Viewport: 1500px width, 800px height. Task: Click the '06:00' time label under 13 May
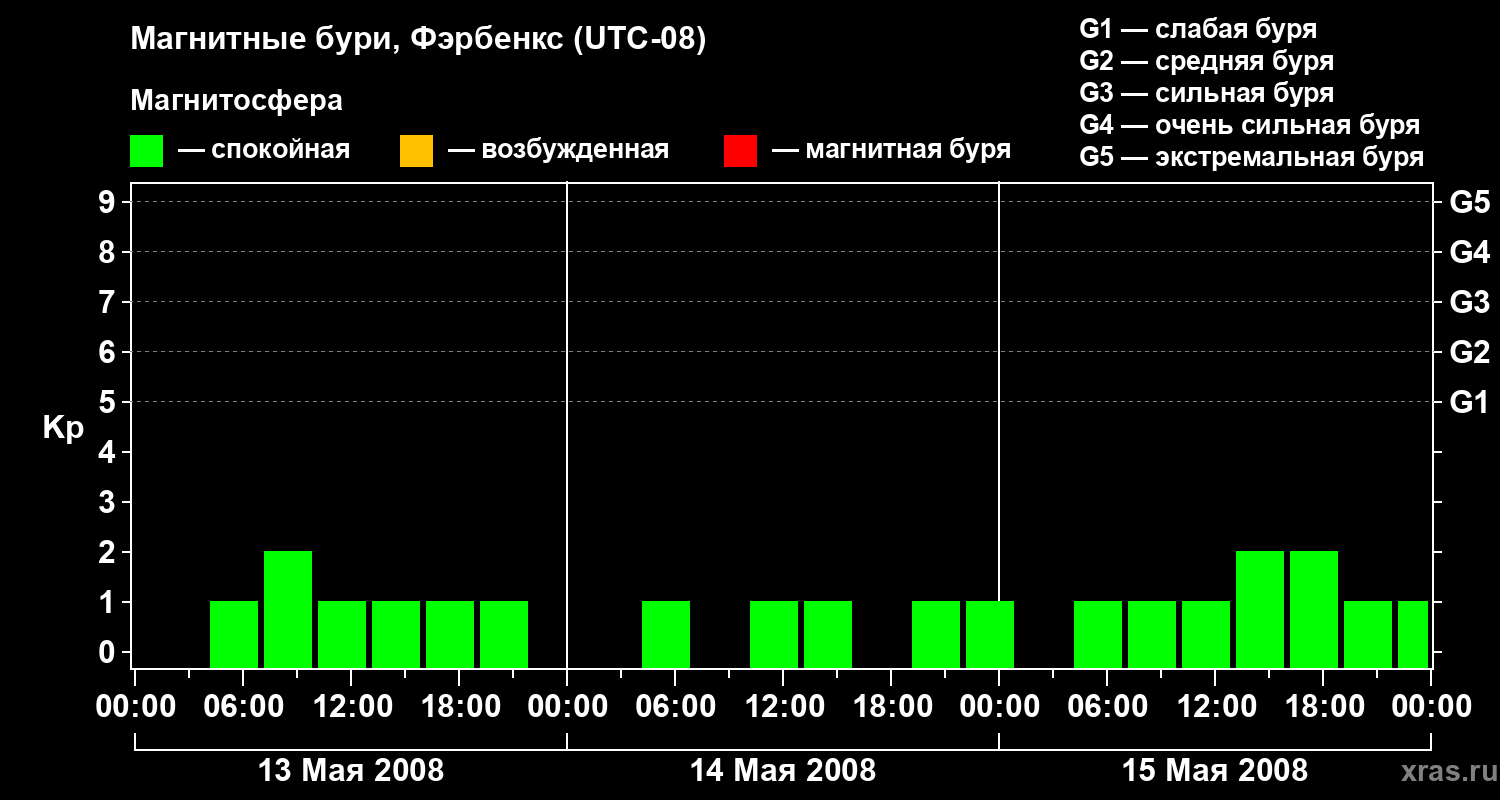pos(243,707)
